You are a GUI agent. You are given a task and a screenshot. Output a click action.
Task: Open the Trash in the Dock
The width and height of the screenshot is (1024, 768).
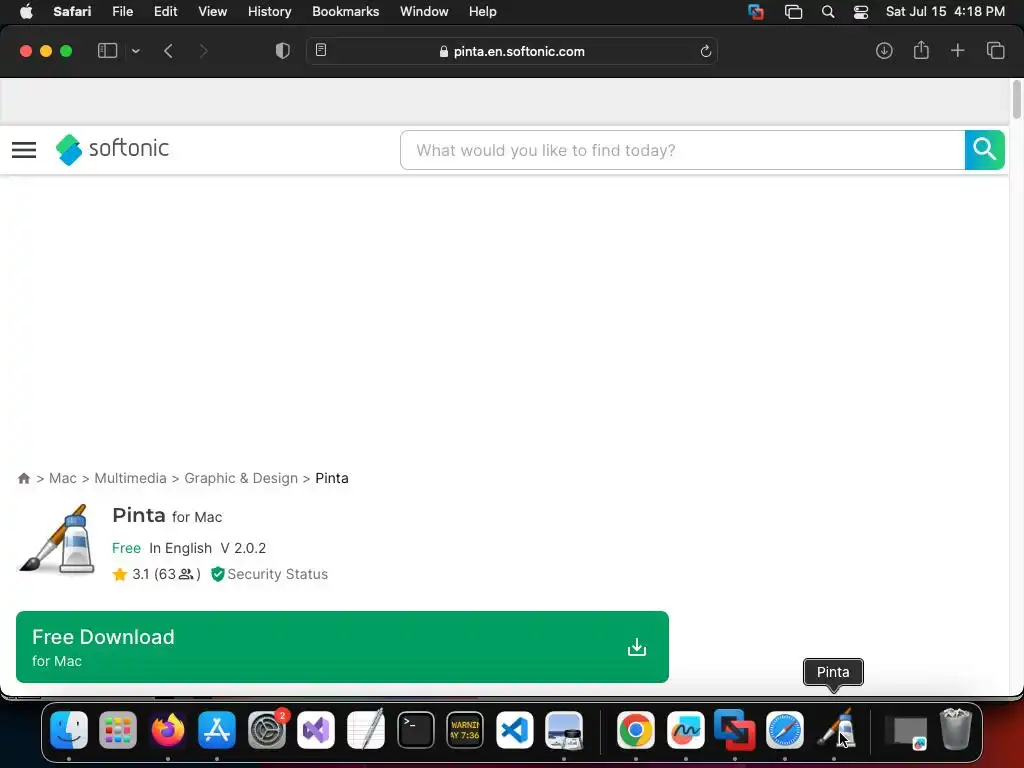[x=955, y=729]
